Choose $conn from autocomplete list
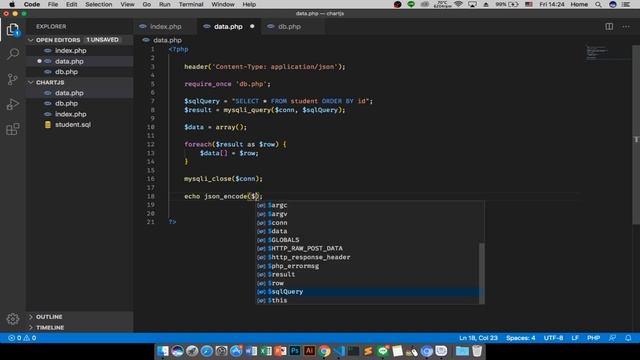640x360 pixels. click(367, 222)
